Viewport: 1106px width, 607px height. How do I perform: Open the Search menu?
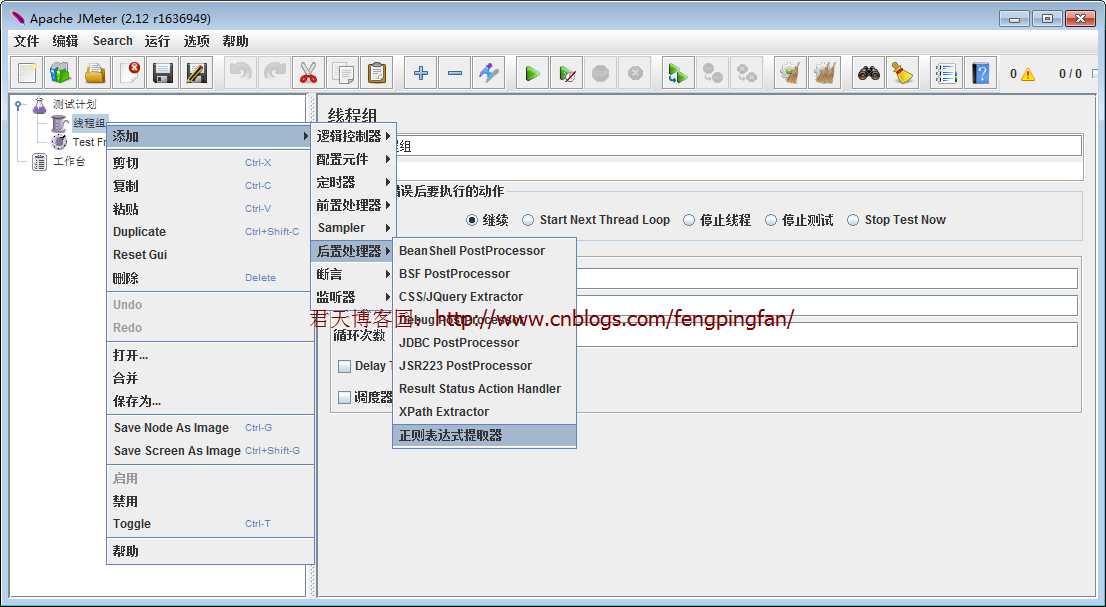113,41
